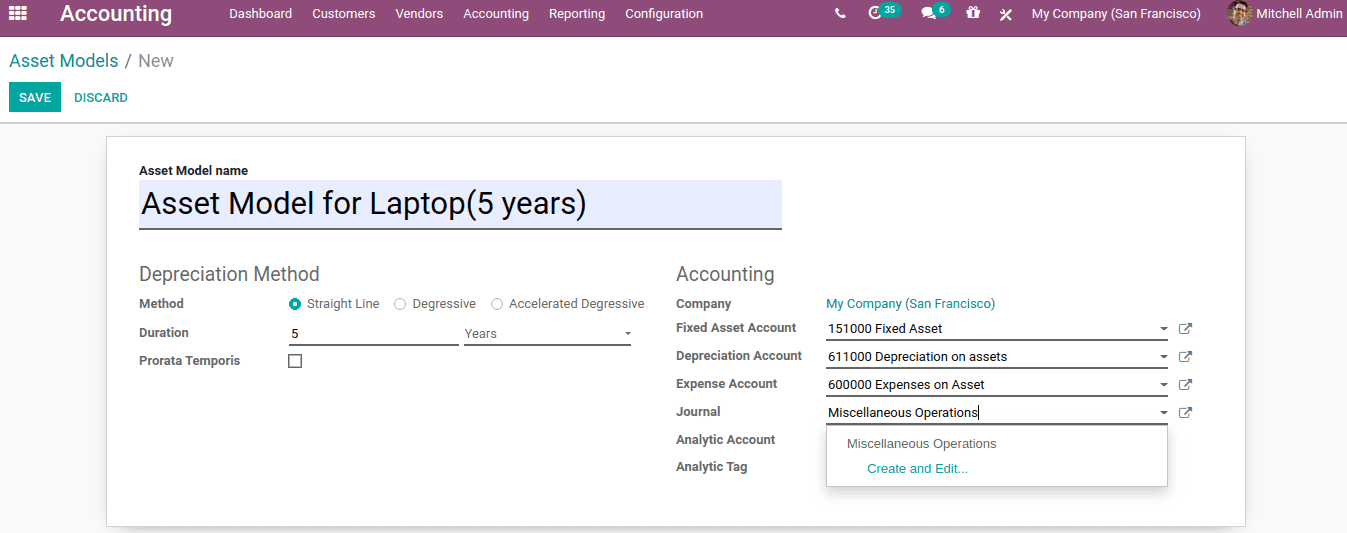
Task: Open the Reporting menu
Action: [577, 14]
